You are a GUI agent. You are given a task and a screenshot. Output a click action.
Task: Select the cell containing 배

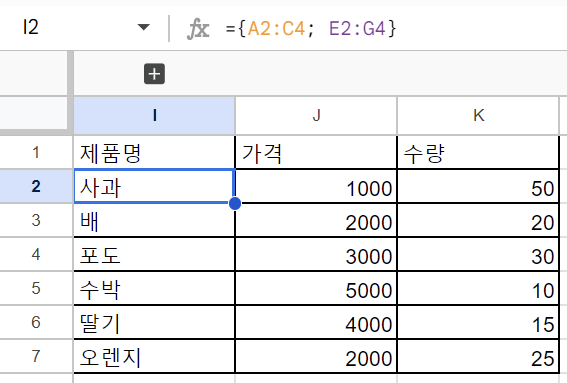pyautogui.click(x=154, y=220)
